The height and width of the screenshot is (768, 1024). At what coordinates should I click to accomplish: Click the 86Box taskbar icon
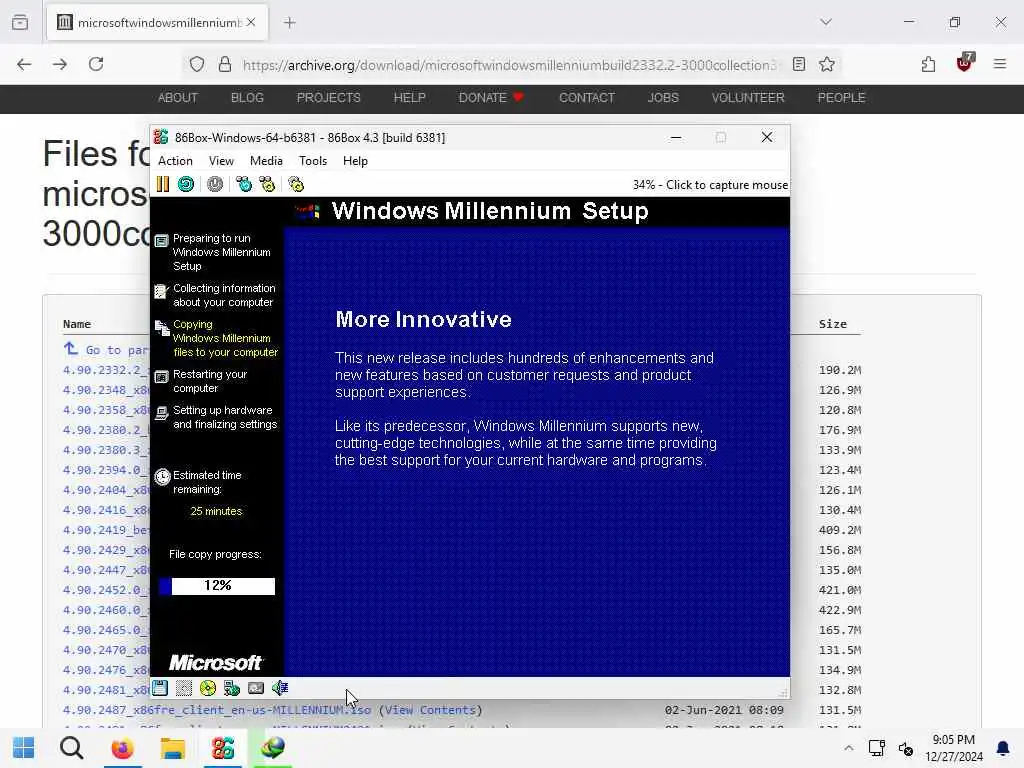pos(223,748)
